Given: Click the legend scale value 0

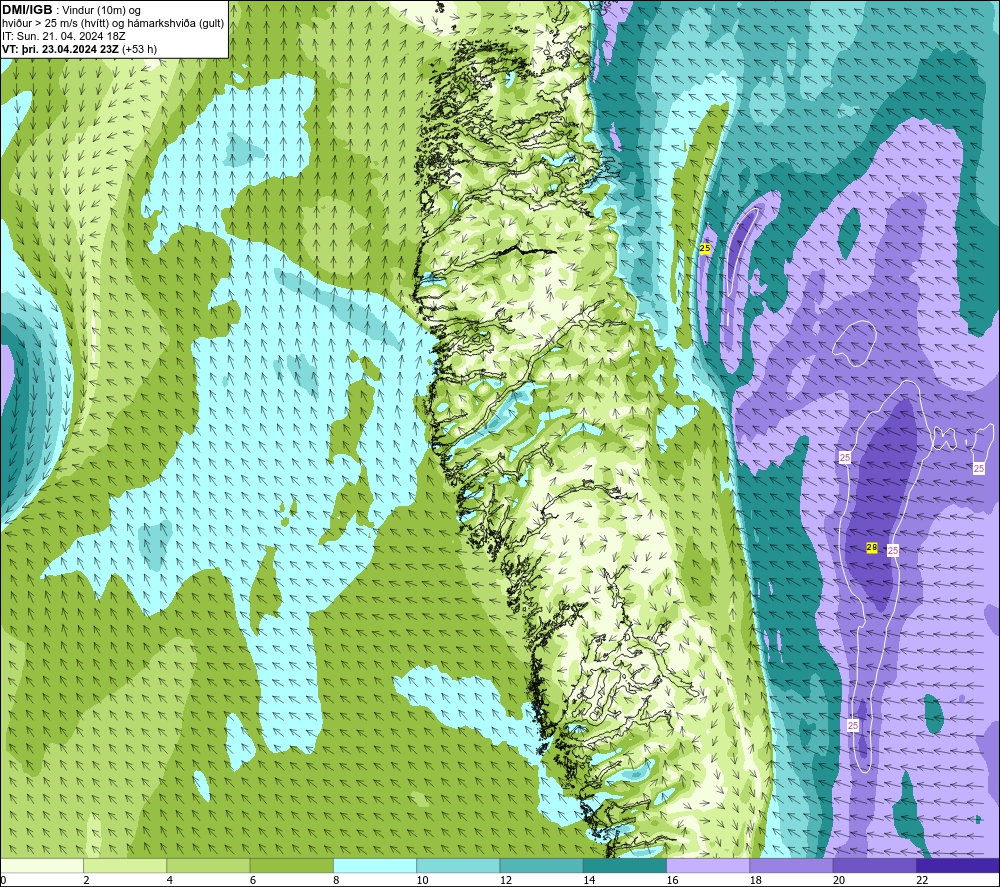Looking at the screenshot, I should click(x=3, y=880).
